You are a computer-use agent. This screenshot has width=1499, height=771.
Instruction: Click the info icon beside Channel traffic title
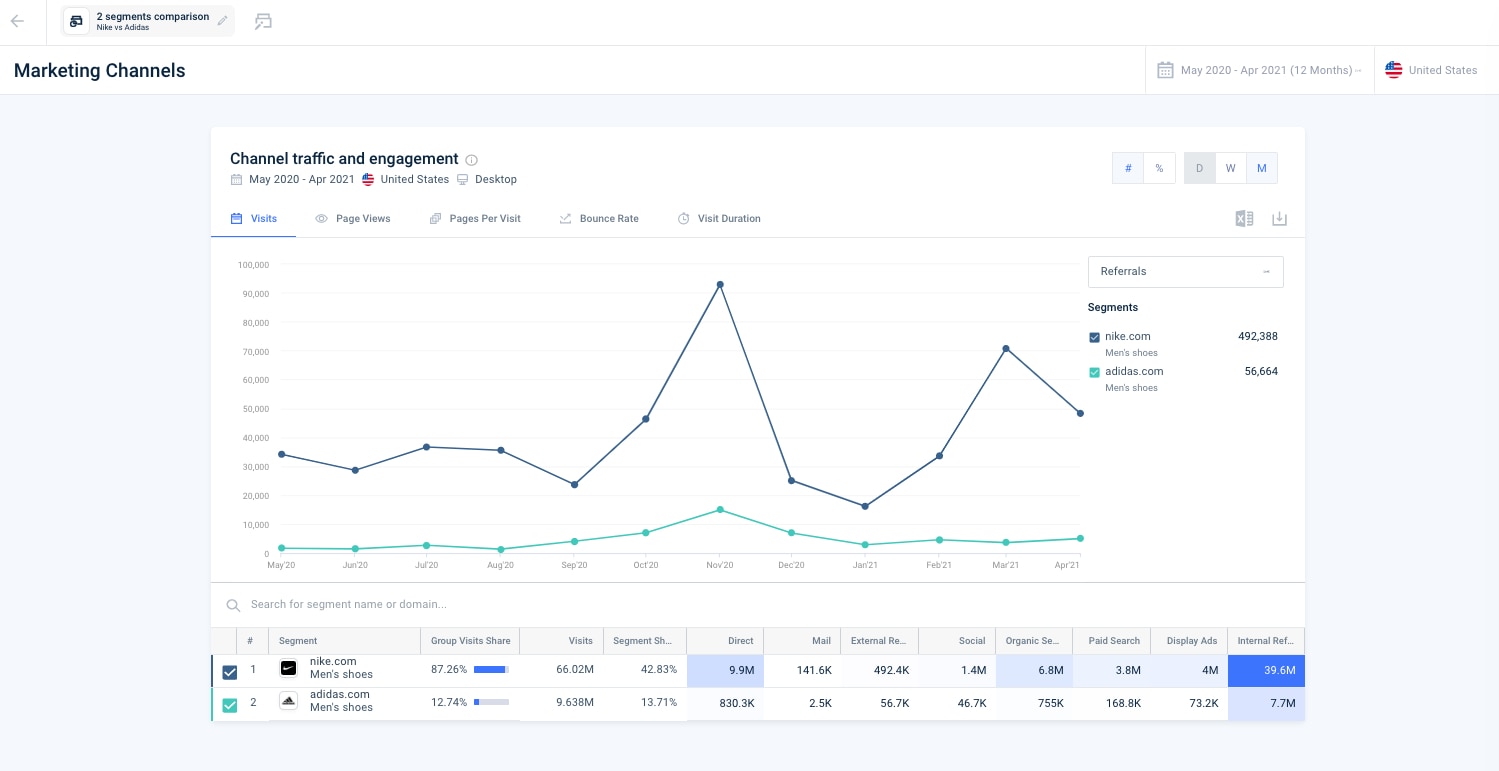[472, 159]
